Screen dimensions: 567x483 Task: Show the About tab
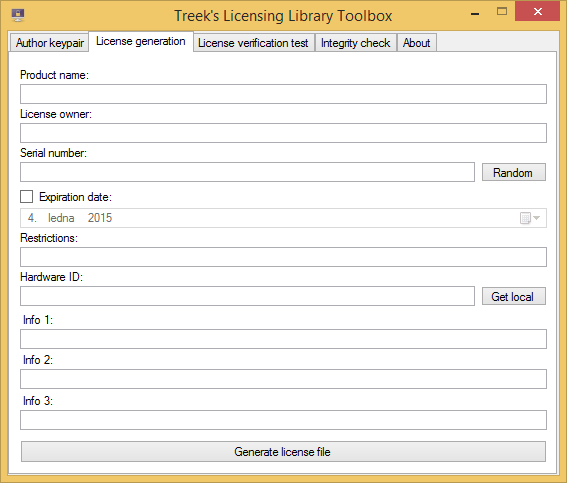point(417,43)
